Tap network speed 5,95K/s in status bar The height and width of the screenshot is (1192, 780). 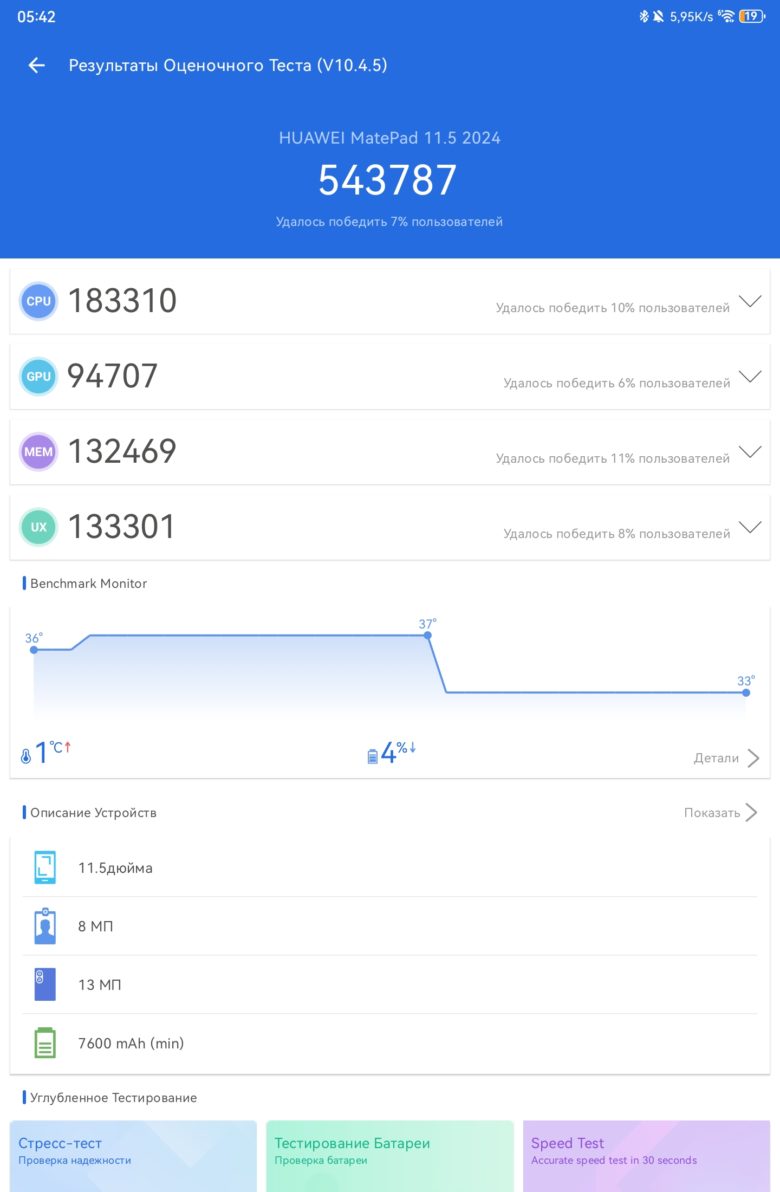[x=691, y=17]
